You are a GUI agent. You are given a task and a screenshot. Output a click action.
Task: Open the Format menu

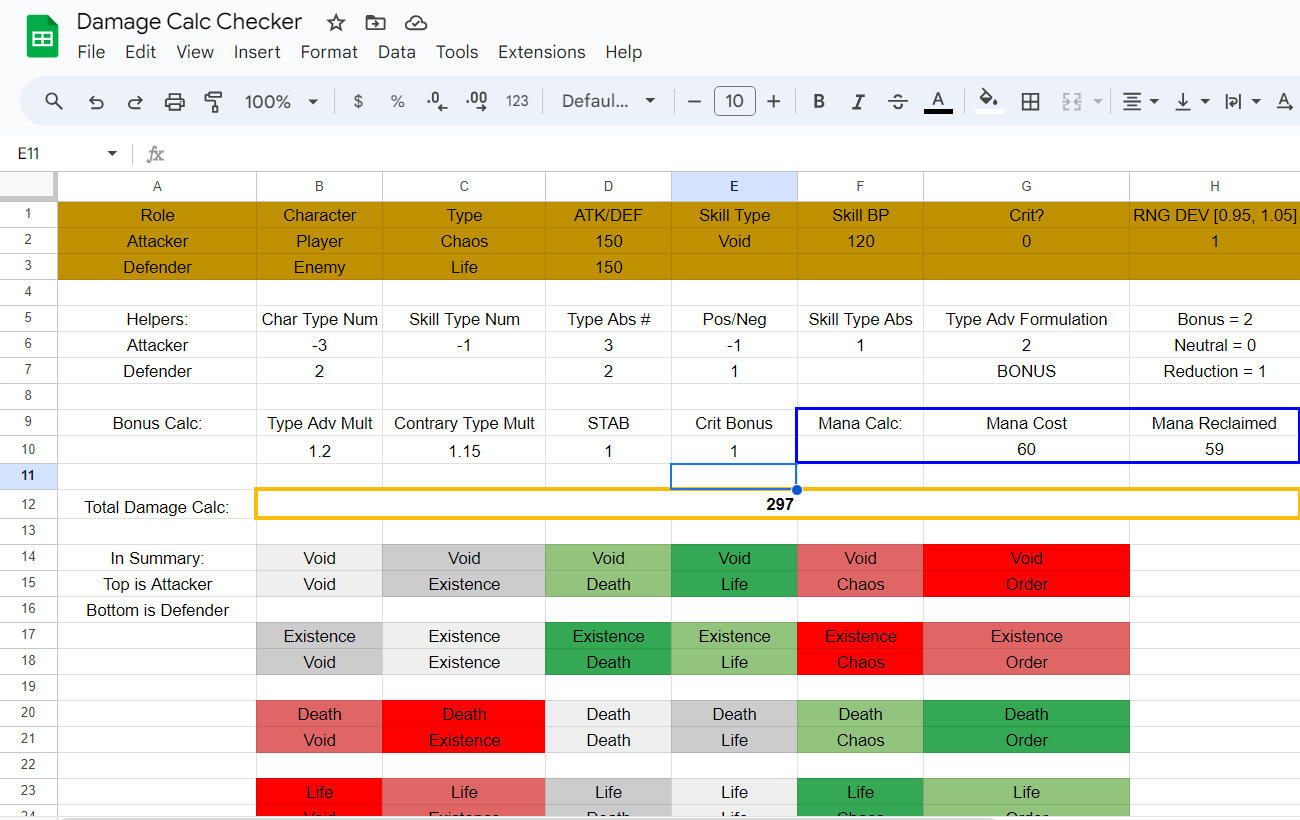pyautogui.click(x=329, y=52)
